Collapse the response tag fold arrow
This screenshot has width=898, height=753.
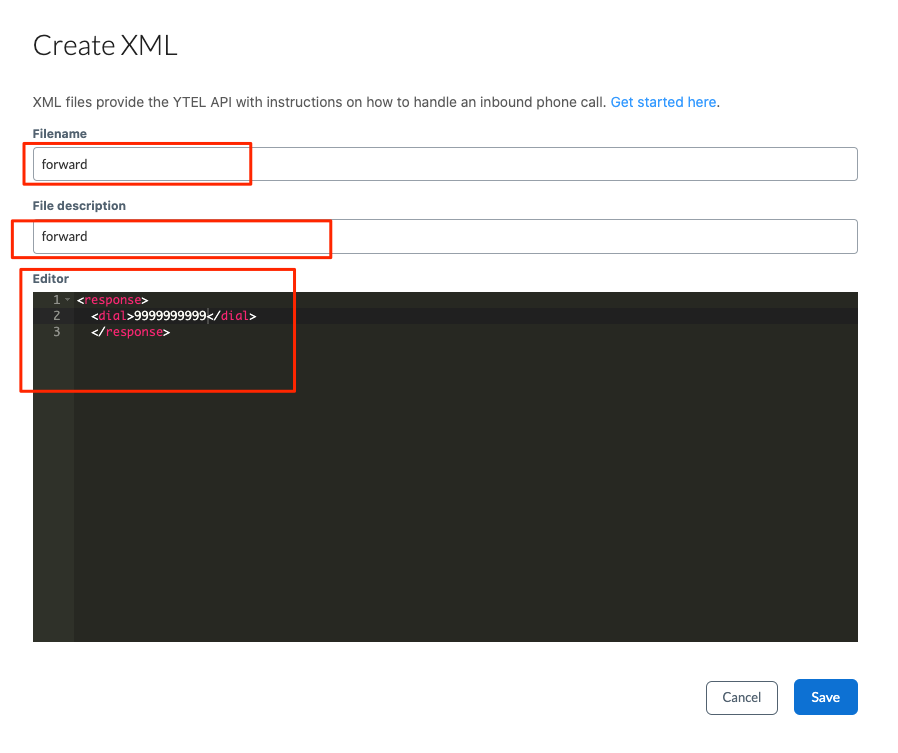coord(68,299)
